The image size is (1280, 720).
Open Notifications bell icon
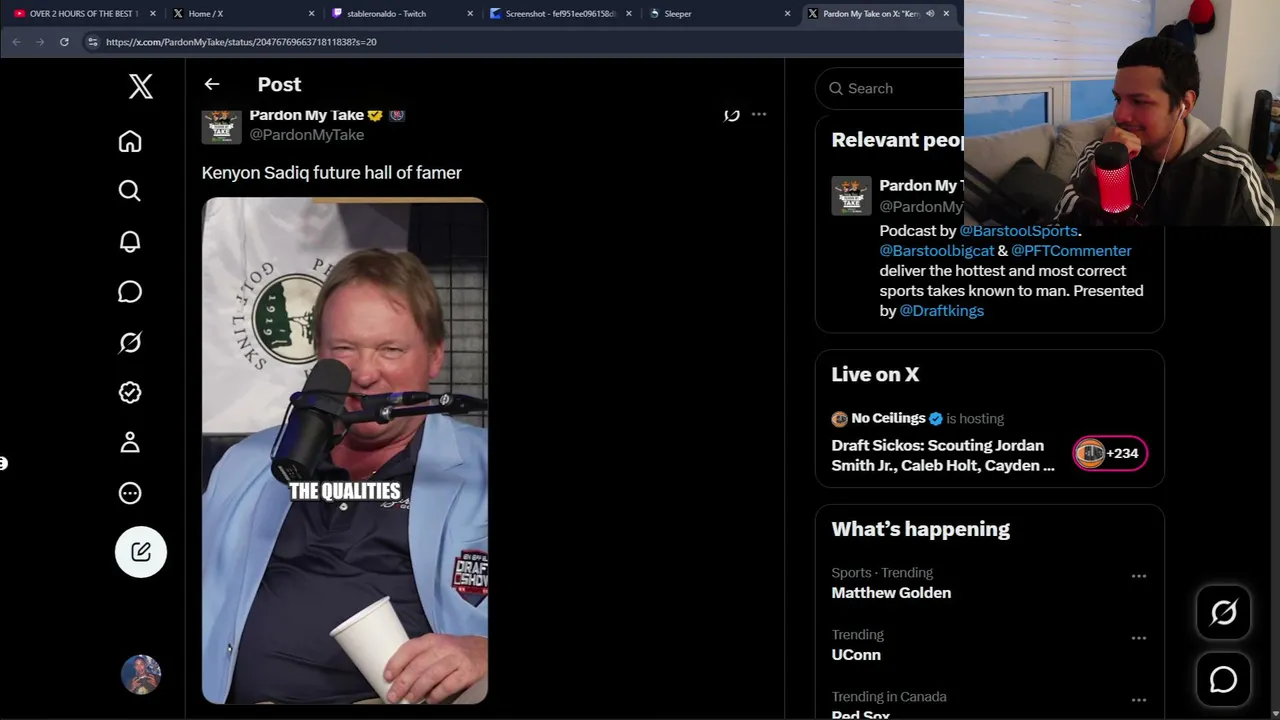pos(130,241)
